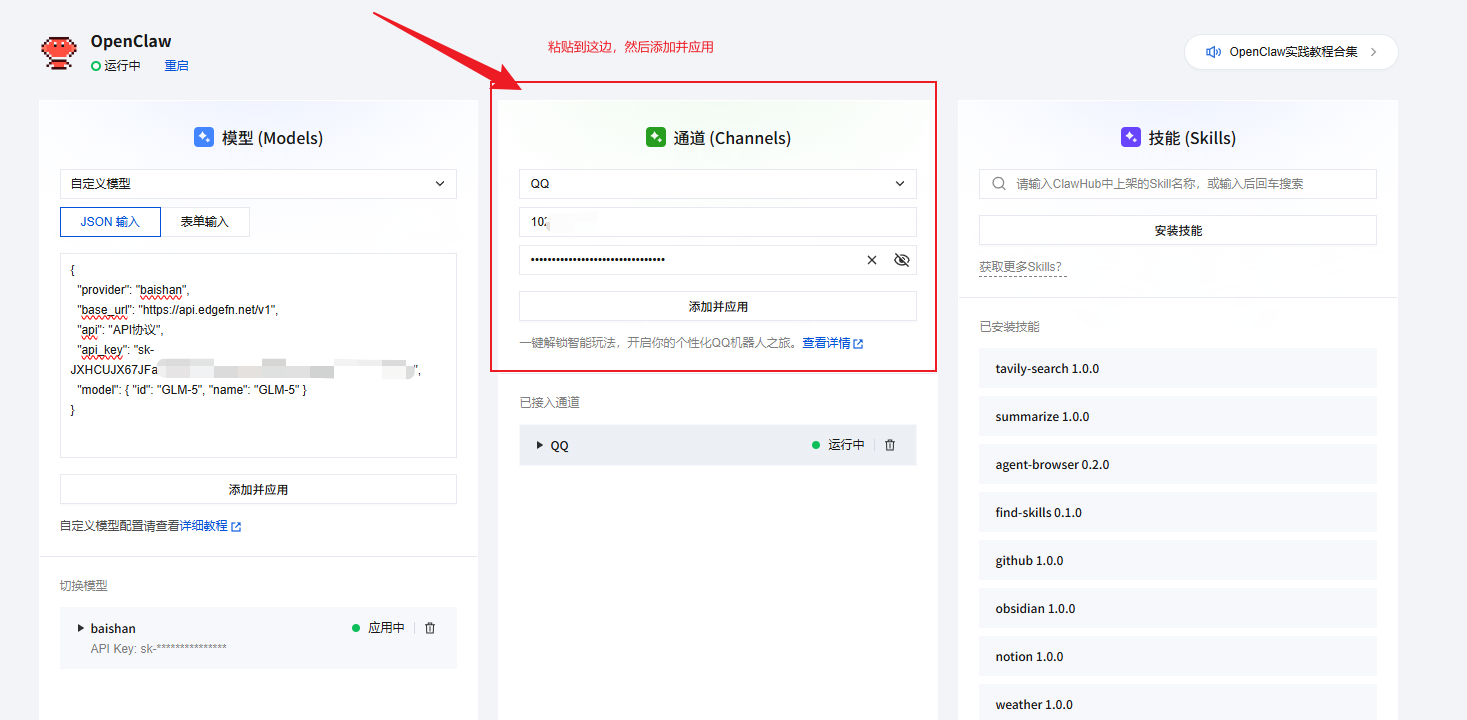Delete the connected QQ channel
Screen dimensions: 1467x720
click(x=890, y=445)
